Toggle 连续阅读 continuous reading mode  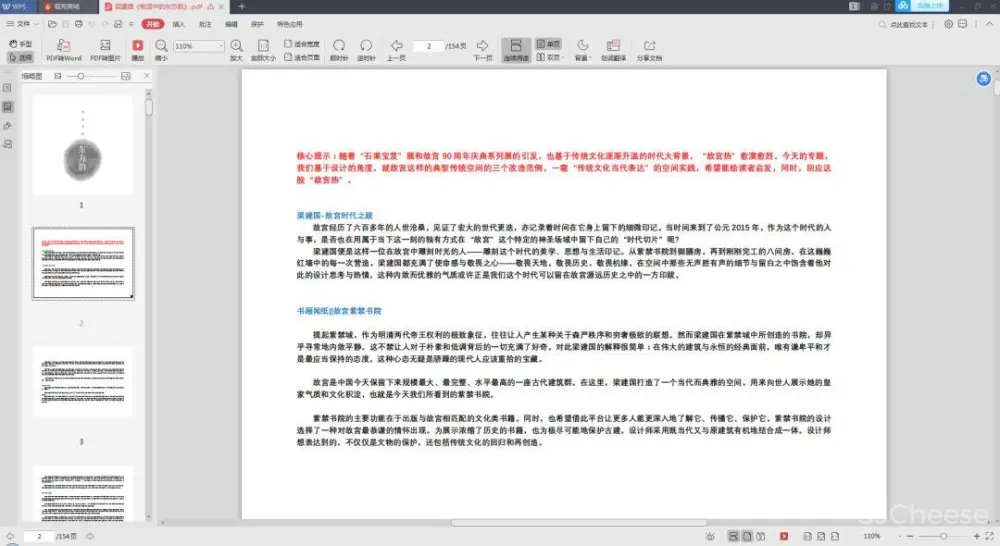click(515, 49)
